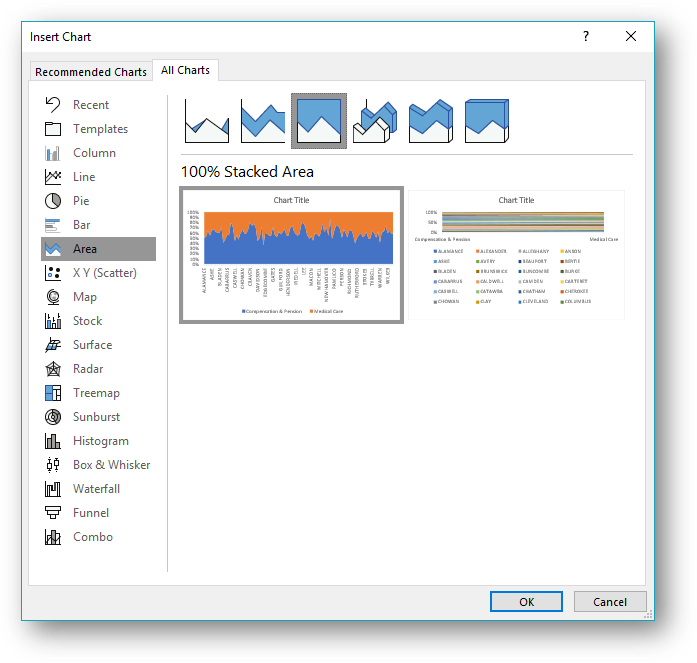Click the Help question mark button
This screenshot has width=697, height=663.
coord(586,36)
